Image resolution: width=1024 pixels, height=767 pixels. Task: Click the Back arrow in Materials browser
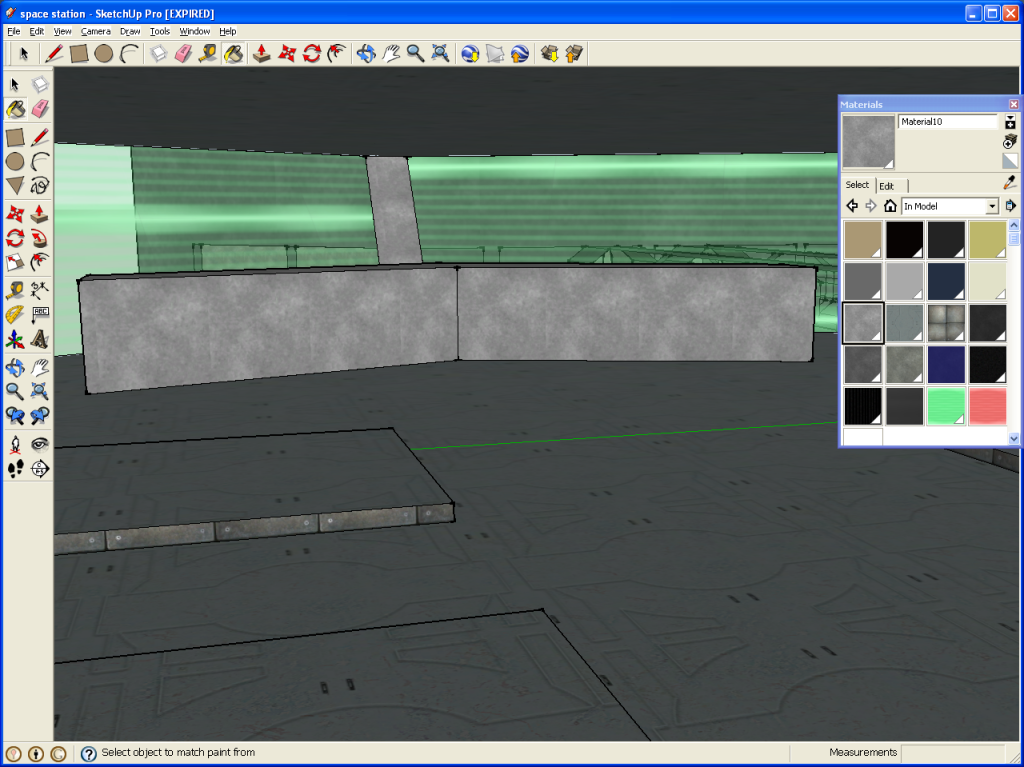click(852, 206)
